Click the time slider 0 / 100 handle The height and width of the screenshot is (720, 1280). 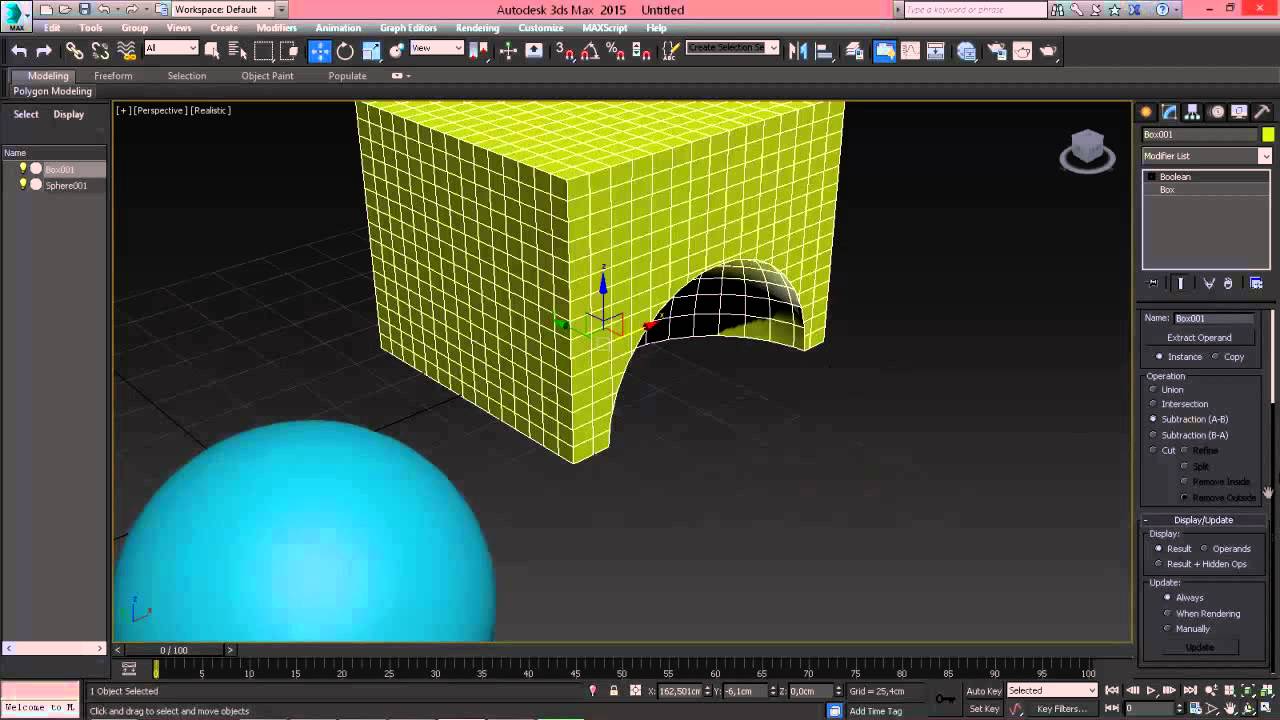(173, 650)
